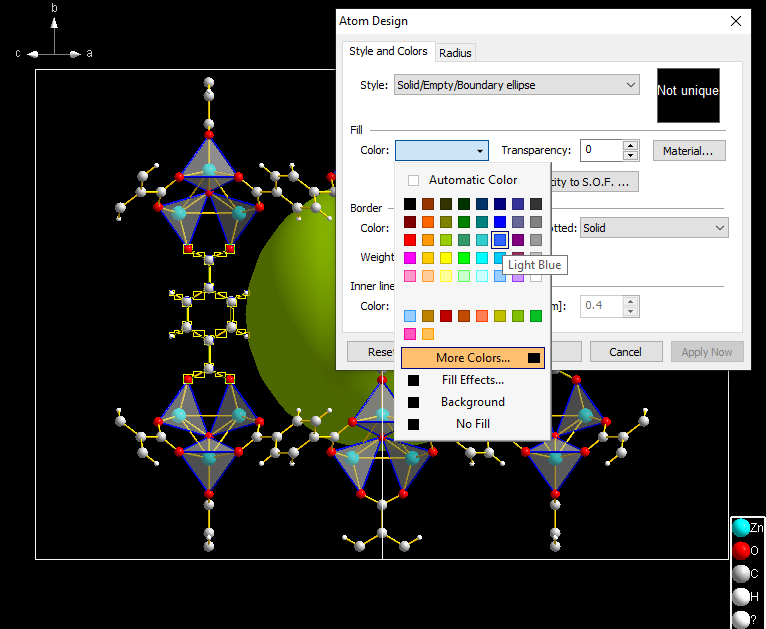Click the red O atom legend sphere

click(740, 550)
